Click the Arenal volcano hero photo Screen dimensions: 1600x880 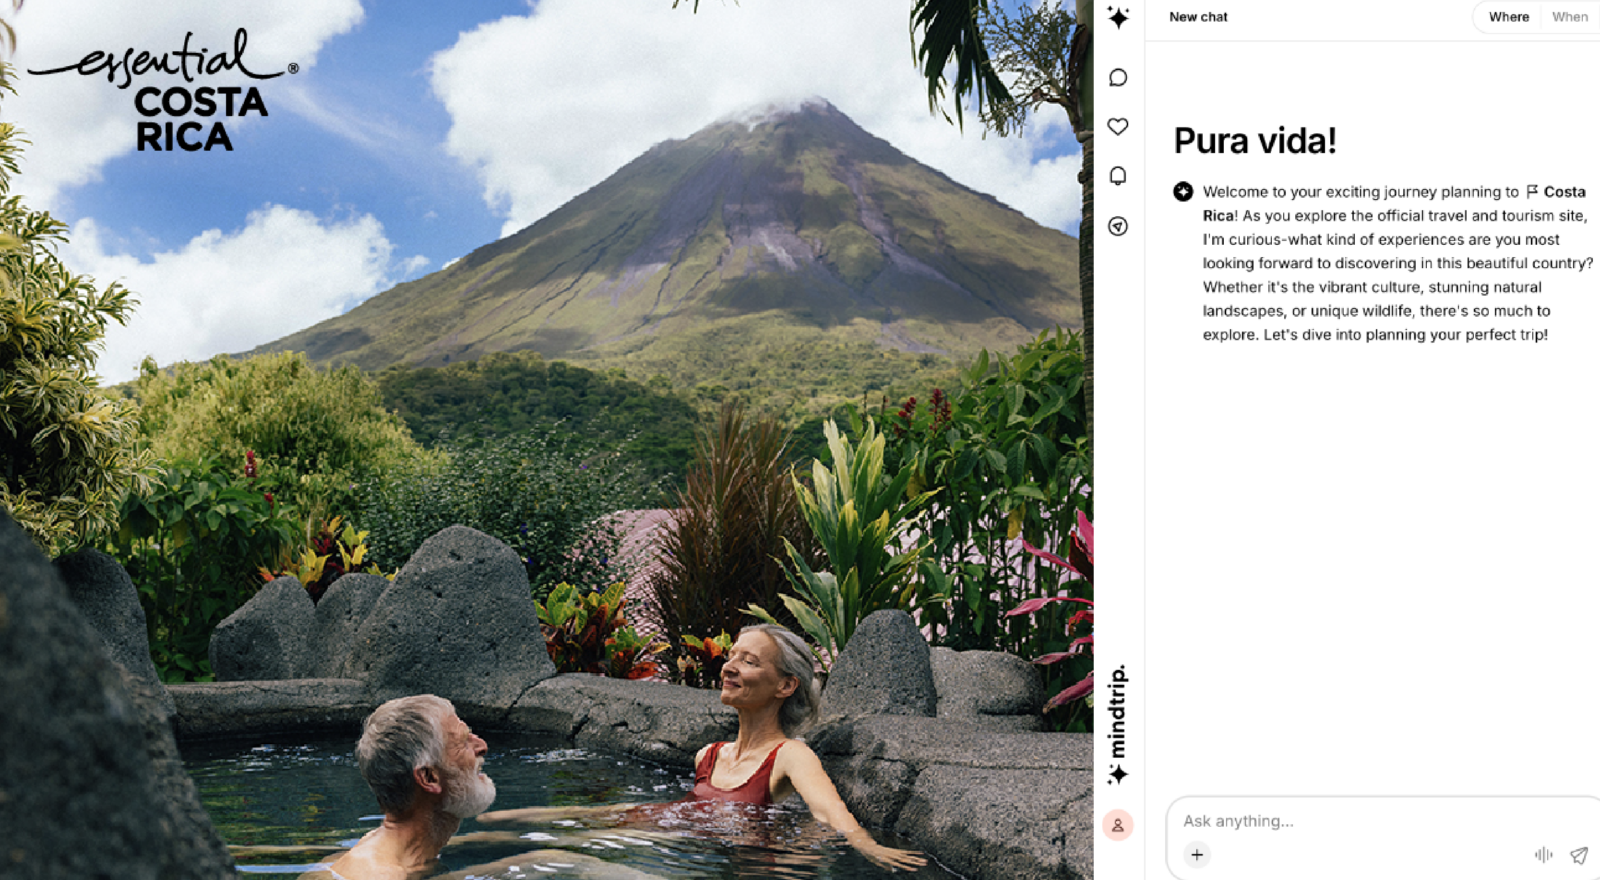pos(546,440)
